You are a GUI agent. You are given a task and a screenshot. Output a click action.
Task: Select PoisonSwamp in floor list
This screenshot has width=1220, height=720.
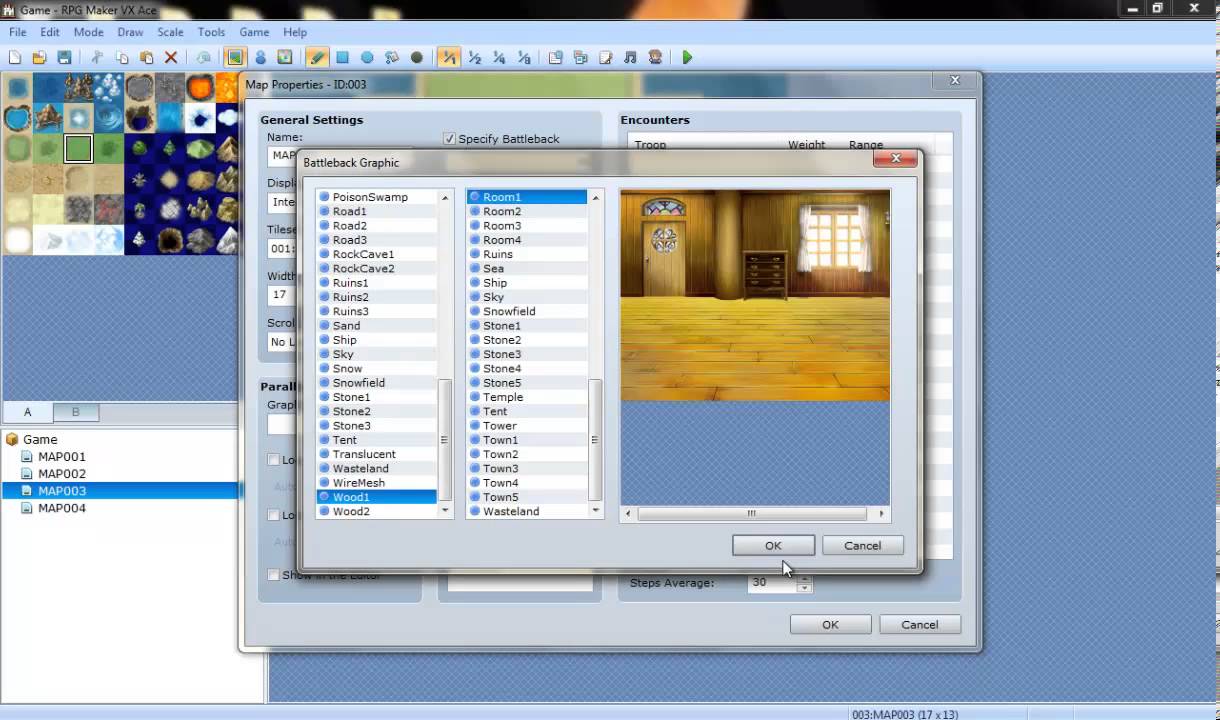[x=377, y=197]
